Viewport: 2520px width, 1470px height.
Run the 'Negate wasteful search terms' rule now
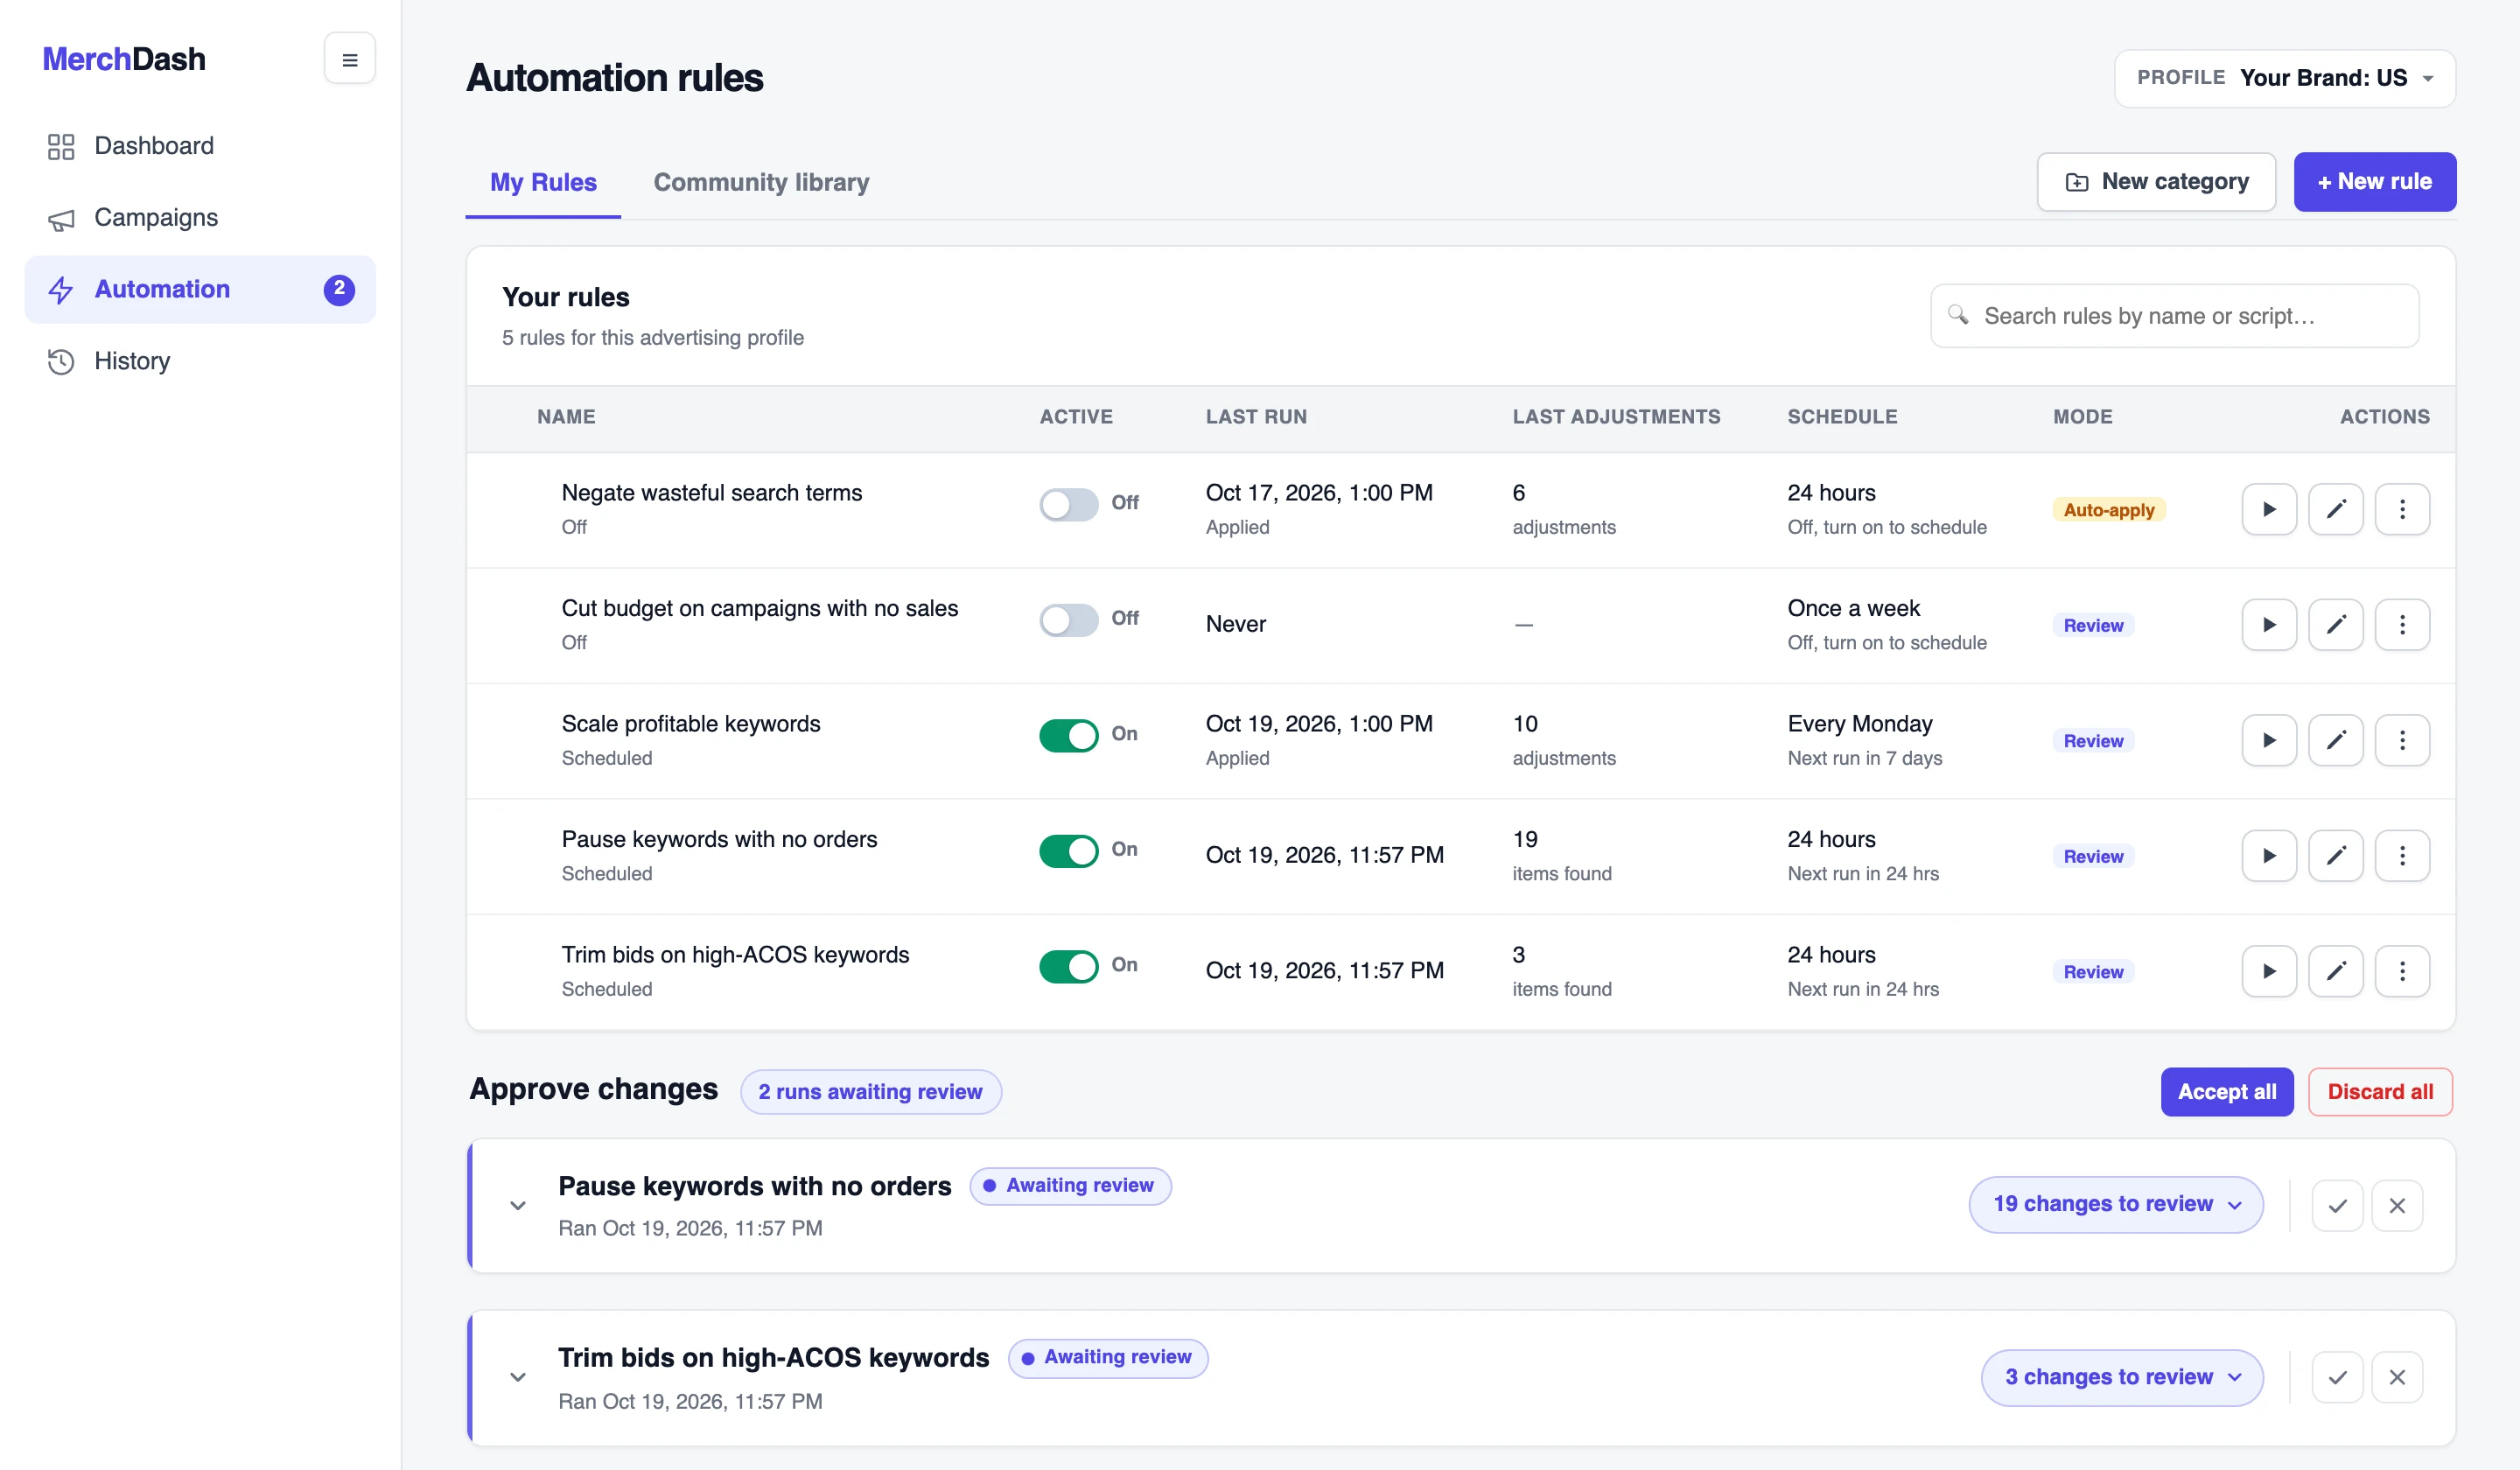pyautogui.click(x=2269, y=509)
